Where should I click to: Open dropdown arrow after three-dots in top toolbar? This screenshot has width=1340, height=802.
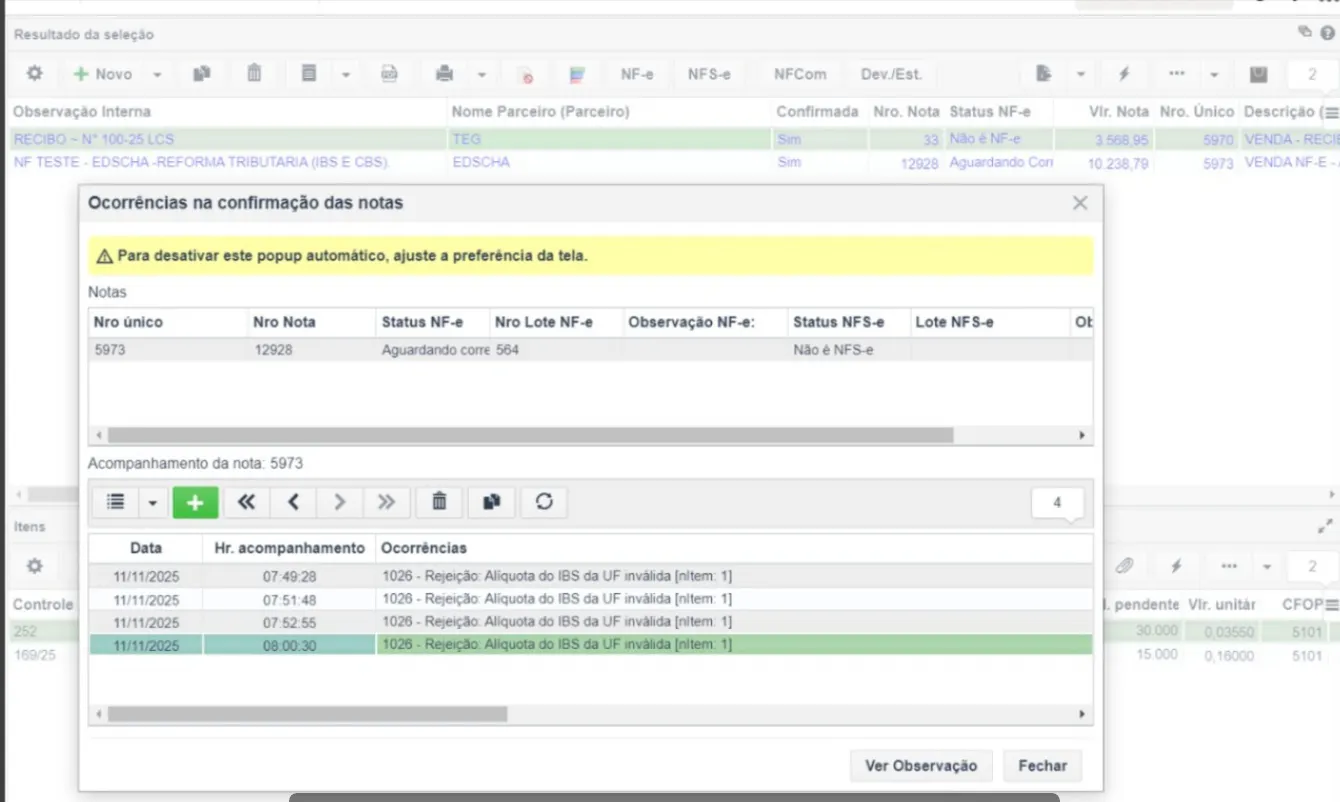pos(1214,75)
